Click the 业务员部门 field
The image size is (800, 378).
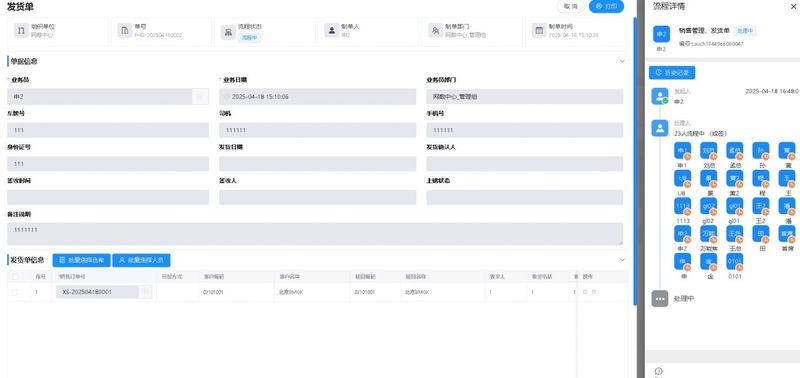coord(524,96)
